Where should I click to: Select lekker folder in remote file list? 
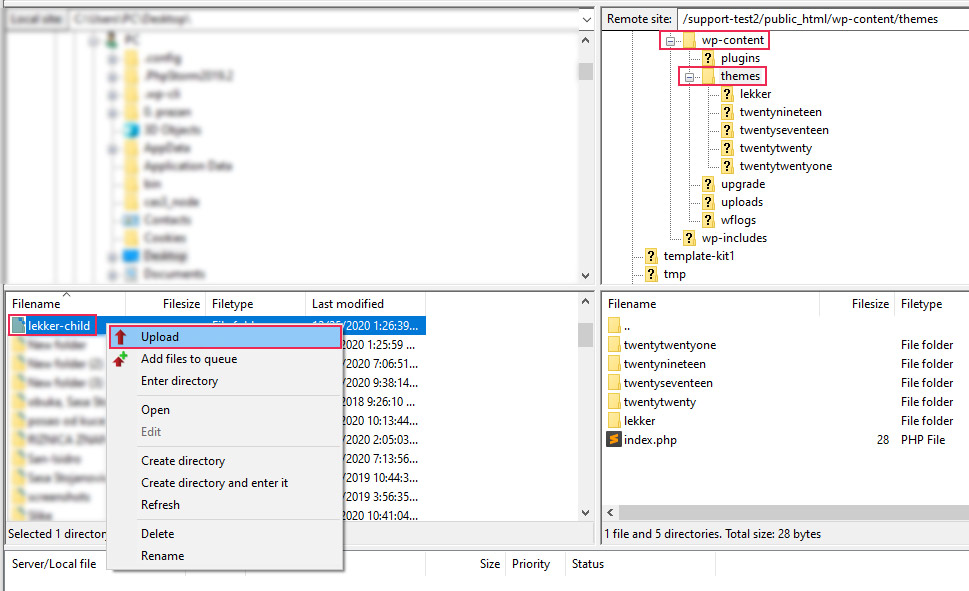tap(639, 421)
